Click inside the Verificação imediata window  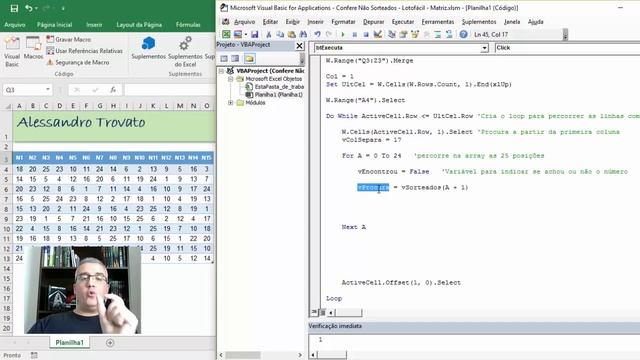click(473, 343)
